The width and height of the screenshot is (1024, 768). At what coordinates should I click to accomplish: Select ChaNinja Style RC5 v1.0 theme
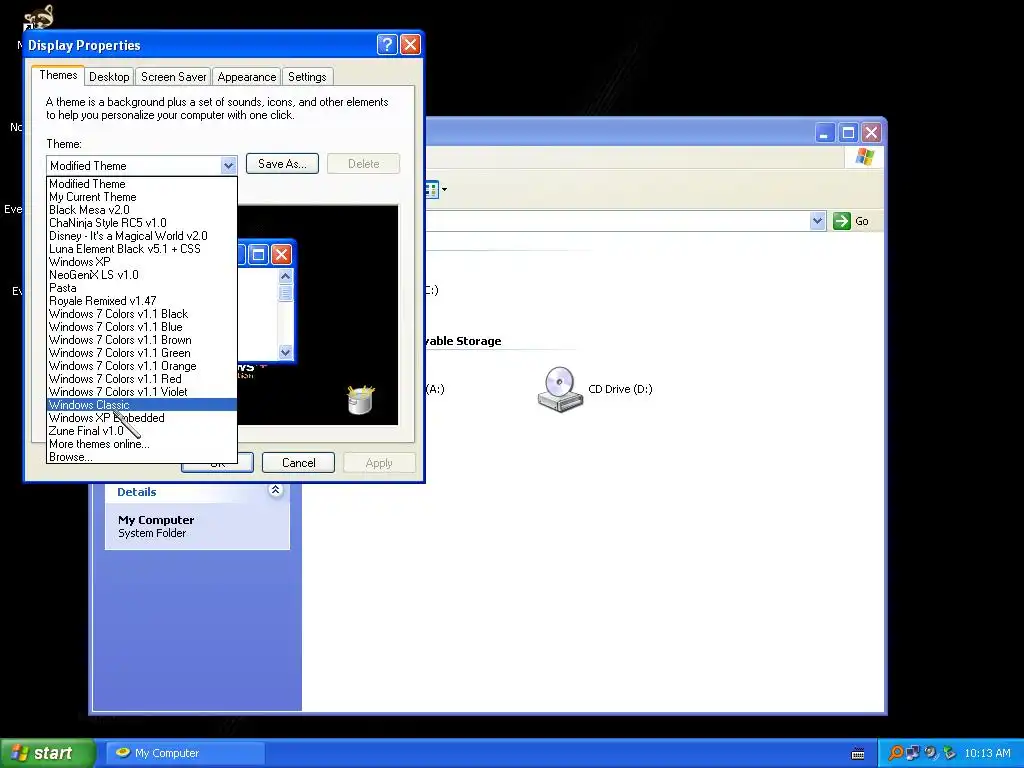click(142, 223)
